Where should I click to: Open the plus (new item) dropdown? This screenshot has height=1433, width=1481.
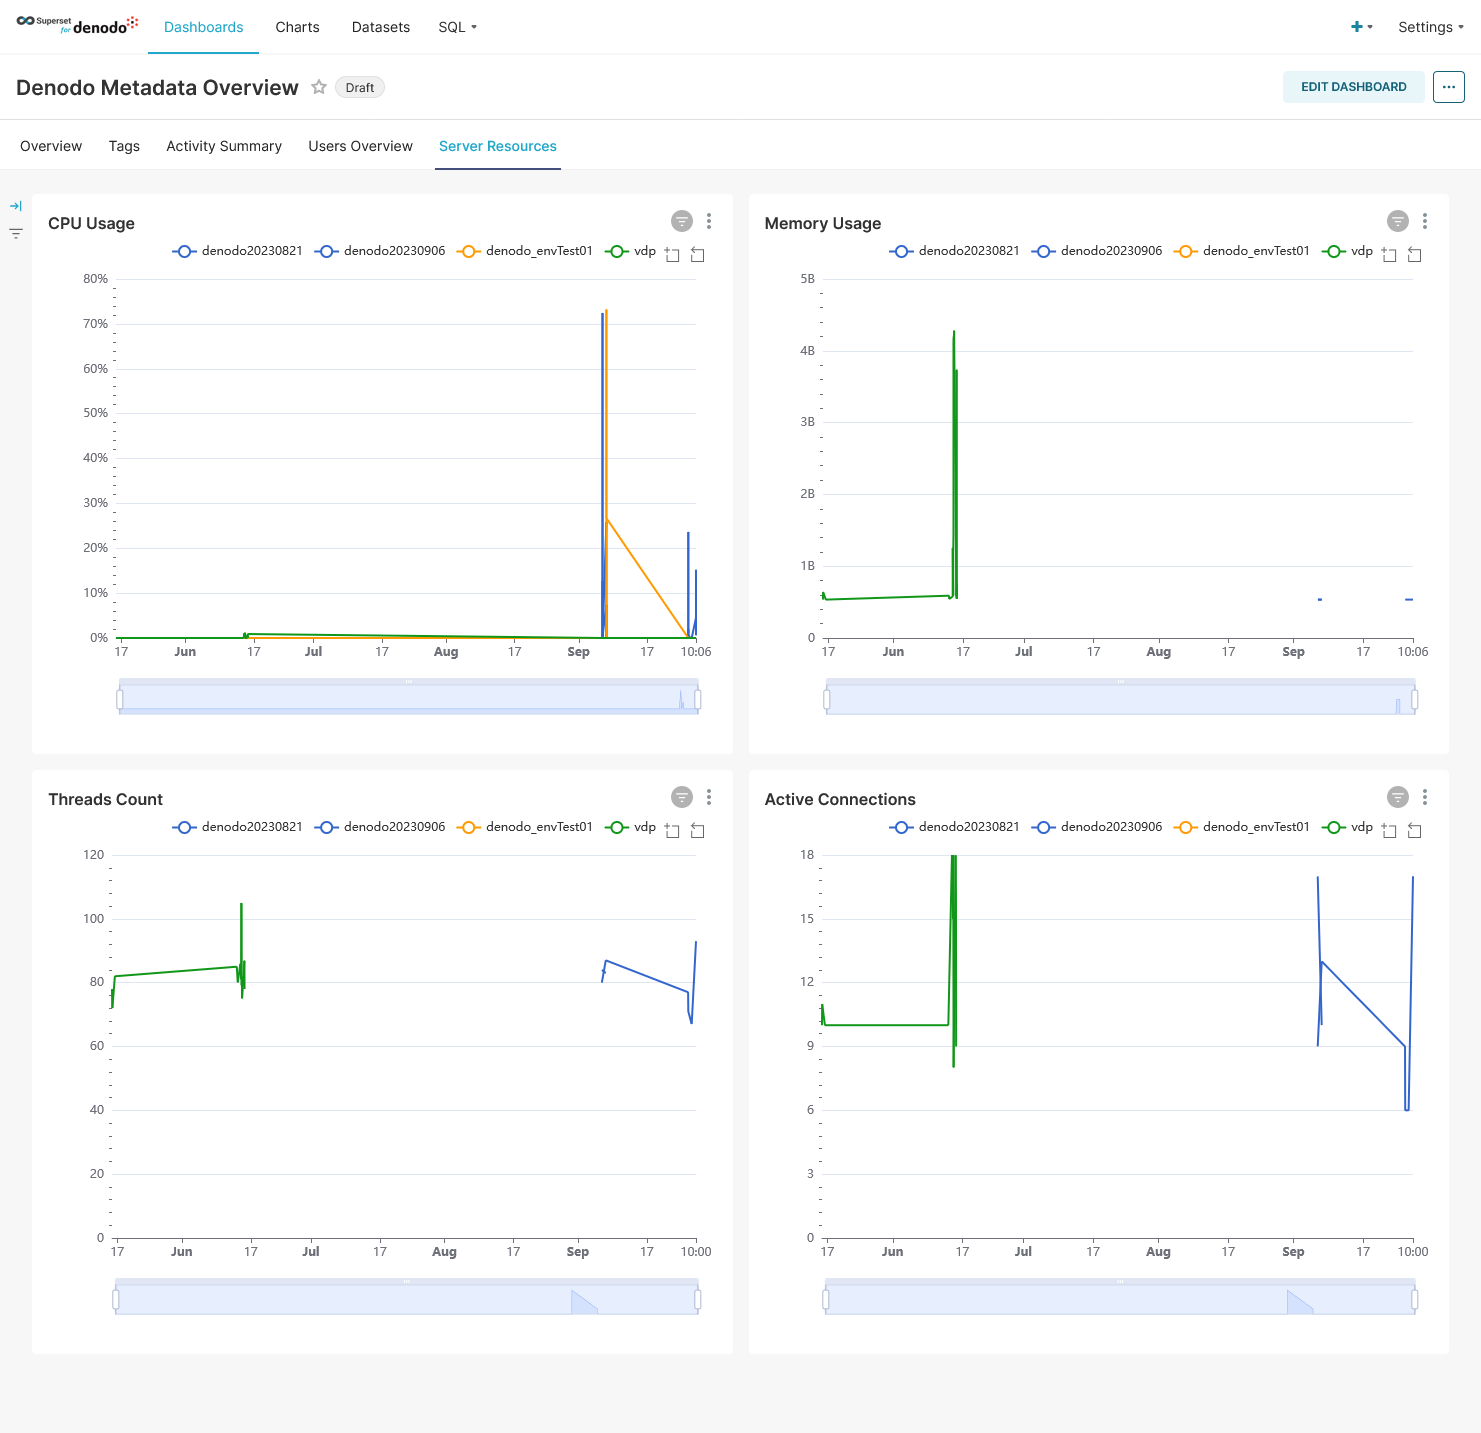[x=1362, y=27]
